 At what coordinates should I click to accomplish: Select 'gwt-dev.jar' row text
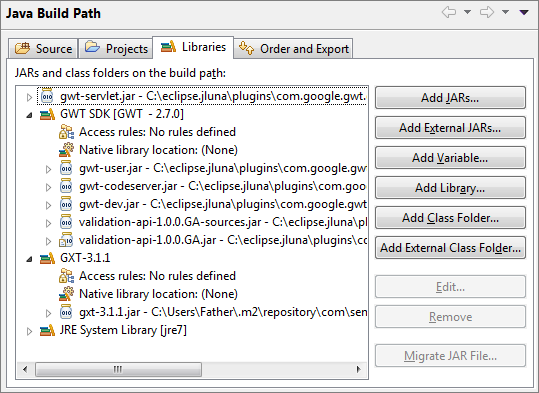223,204
